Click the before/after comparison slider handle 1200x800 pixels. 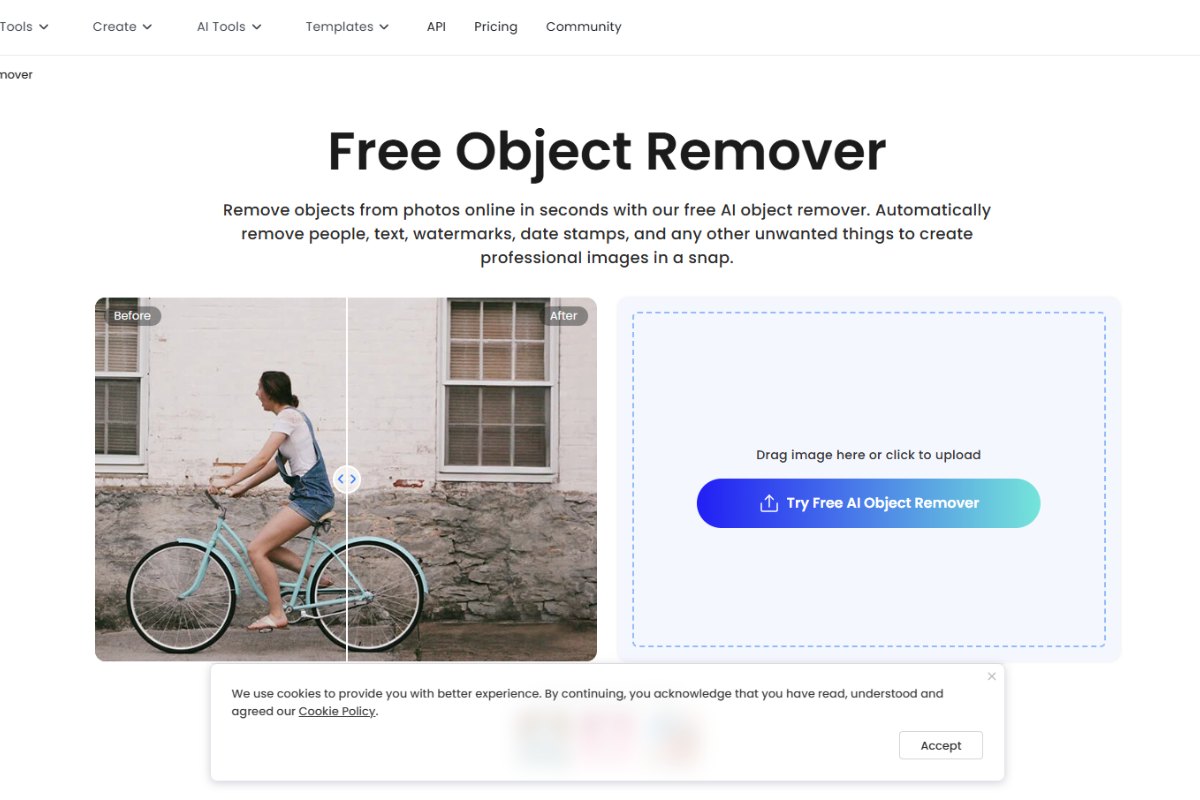point(347,479)
